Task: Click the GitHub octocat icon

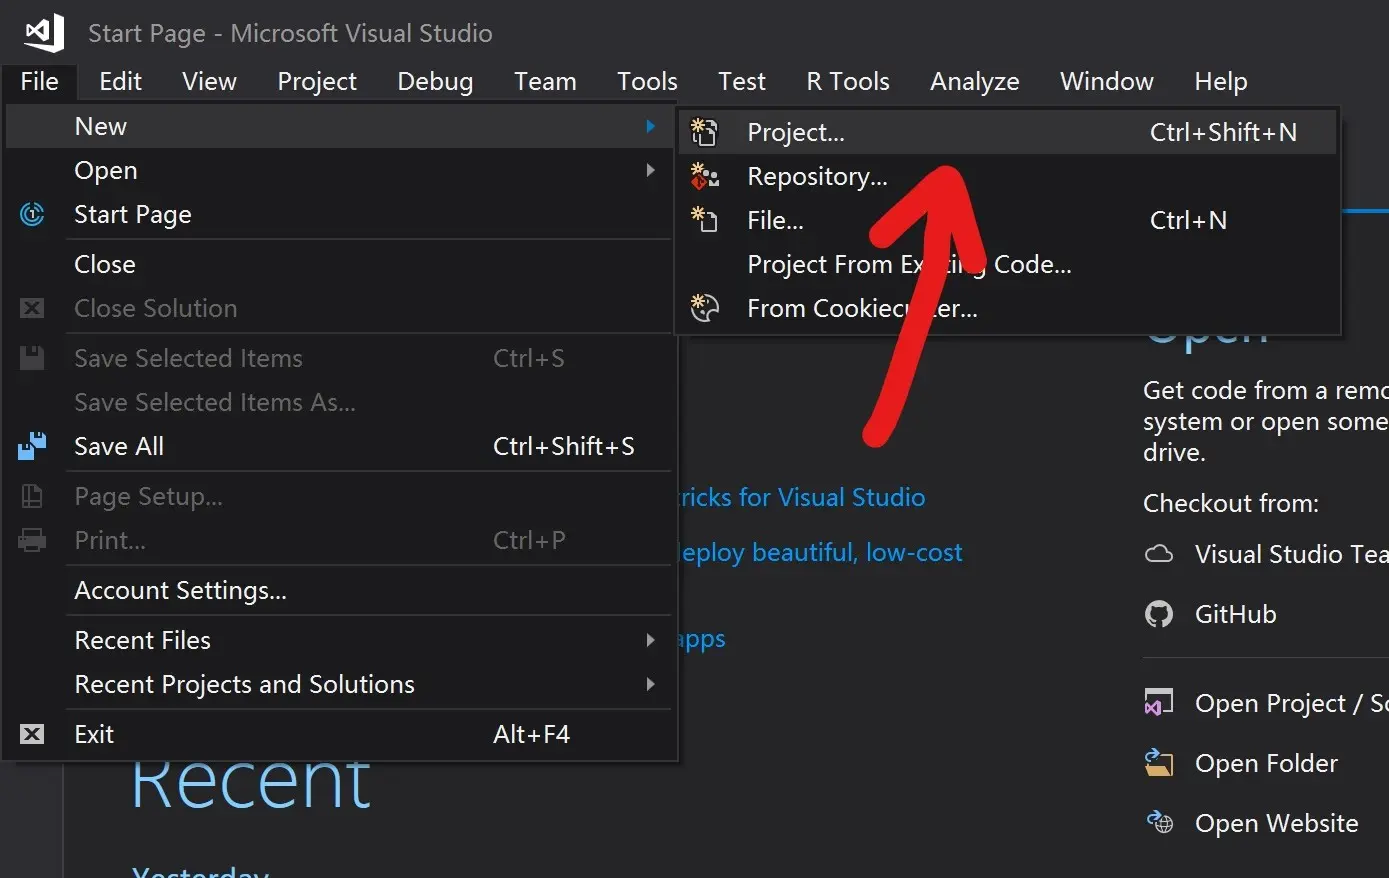Action: 1159,614
